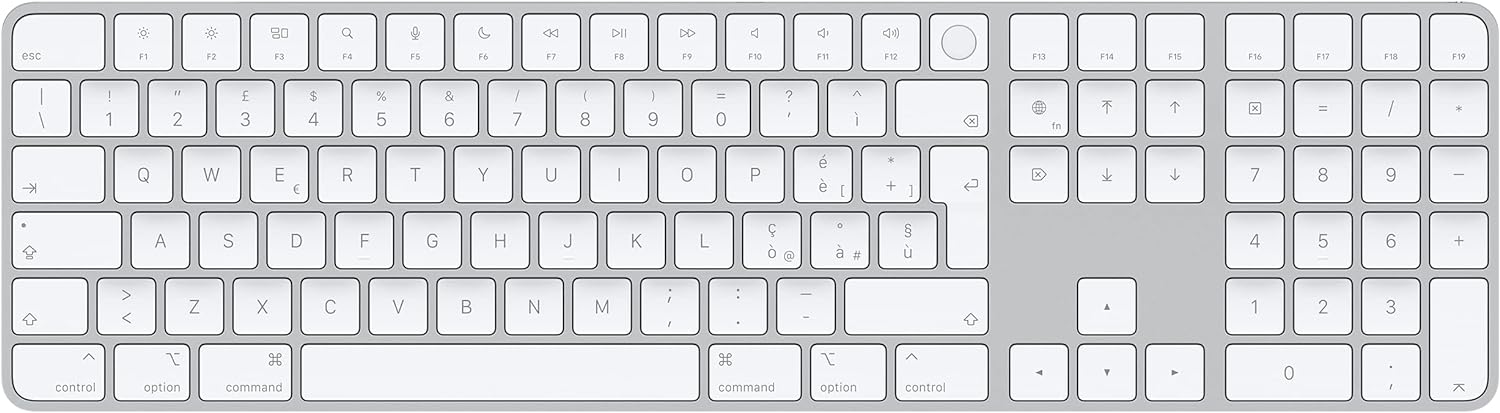Click the right arrow key

pos(1174,373)
